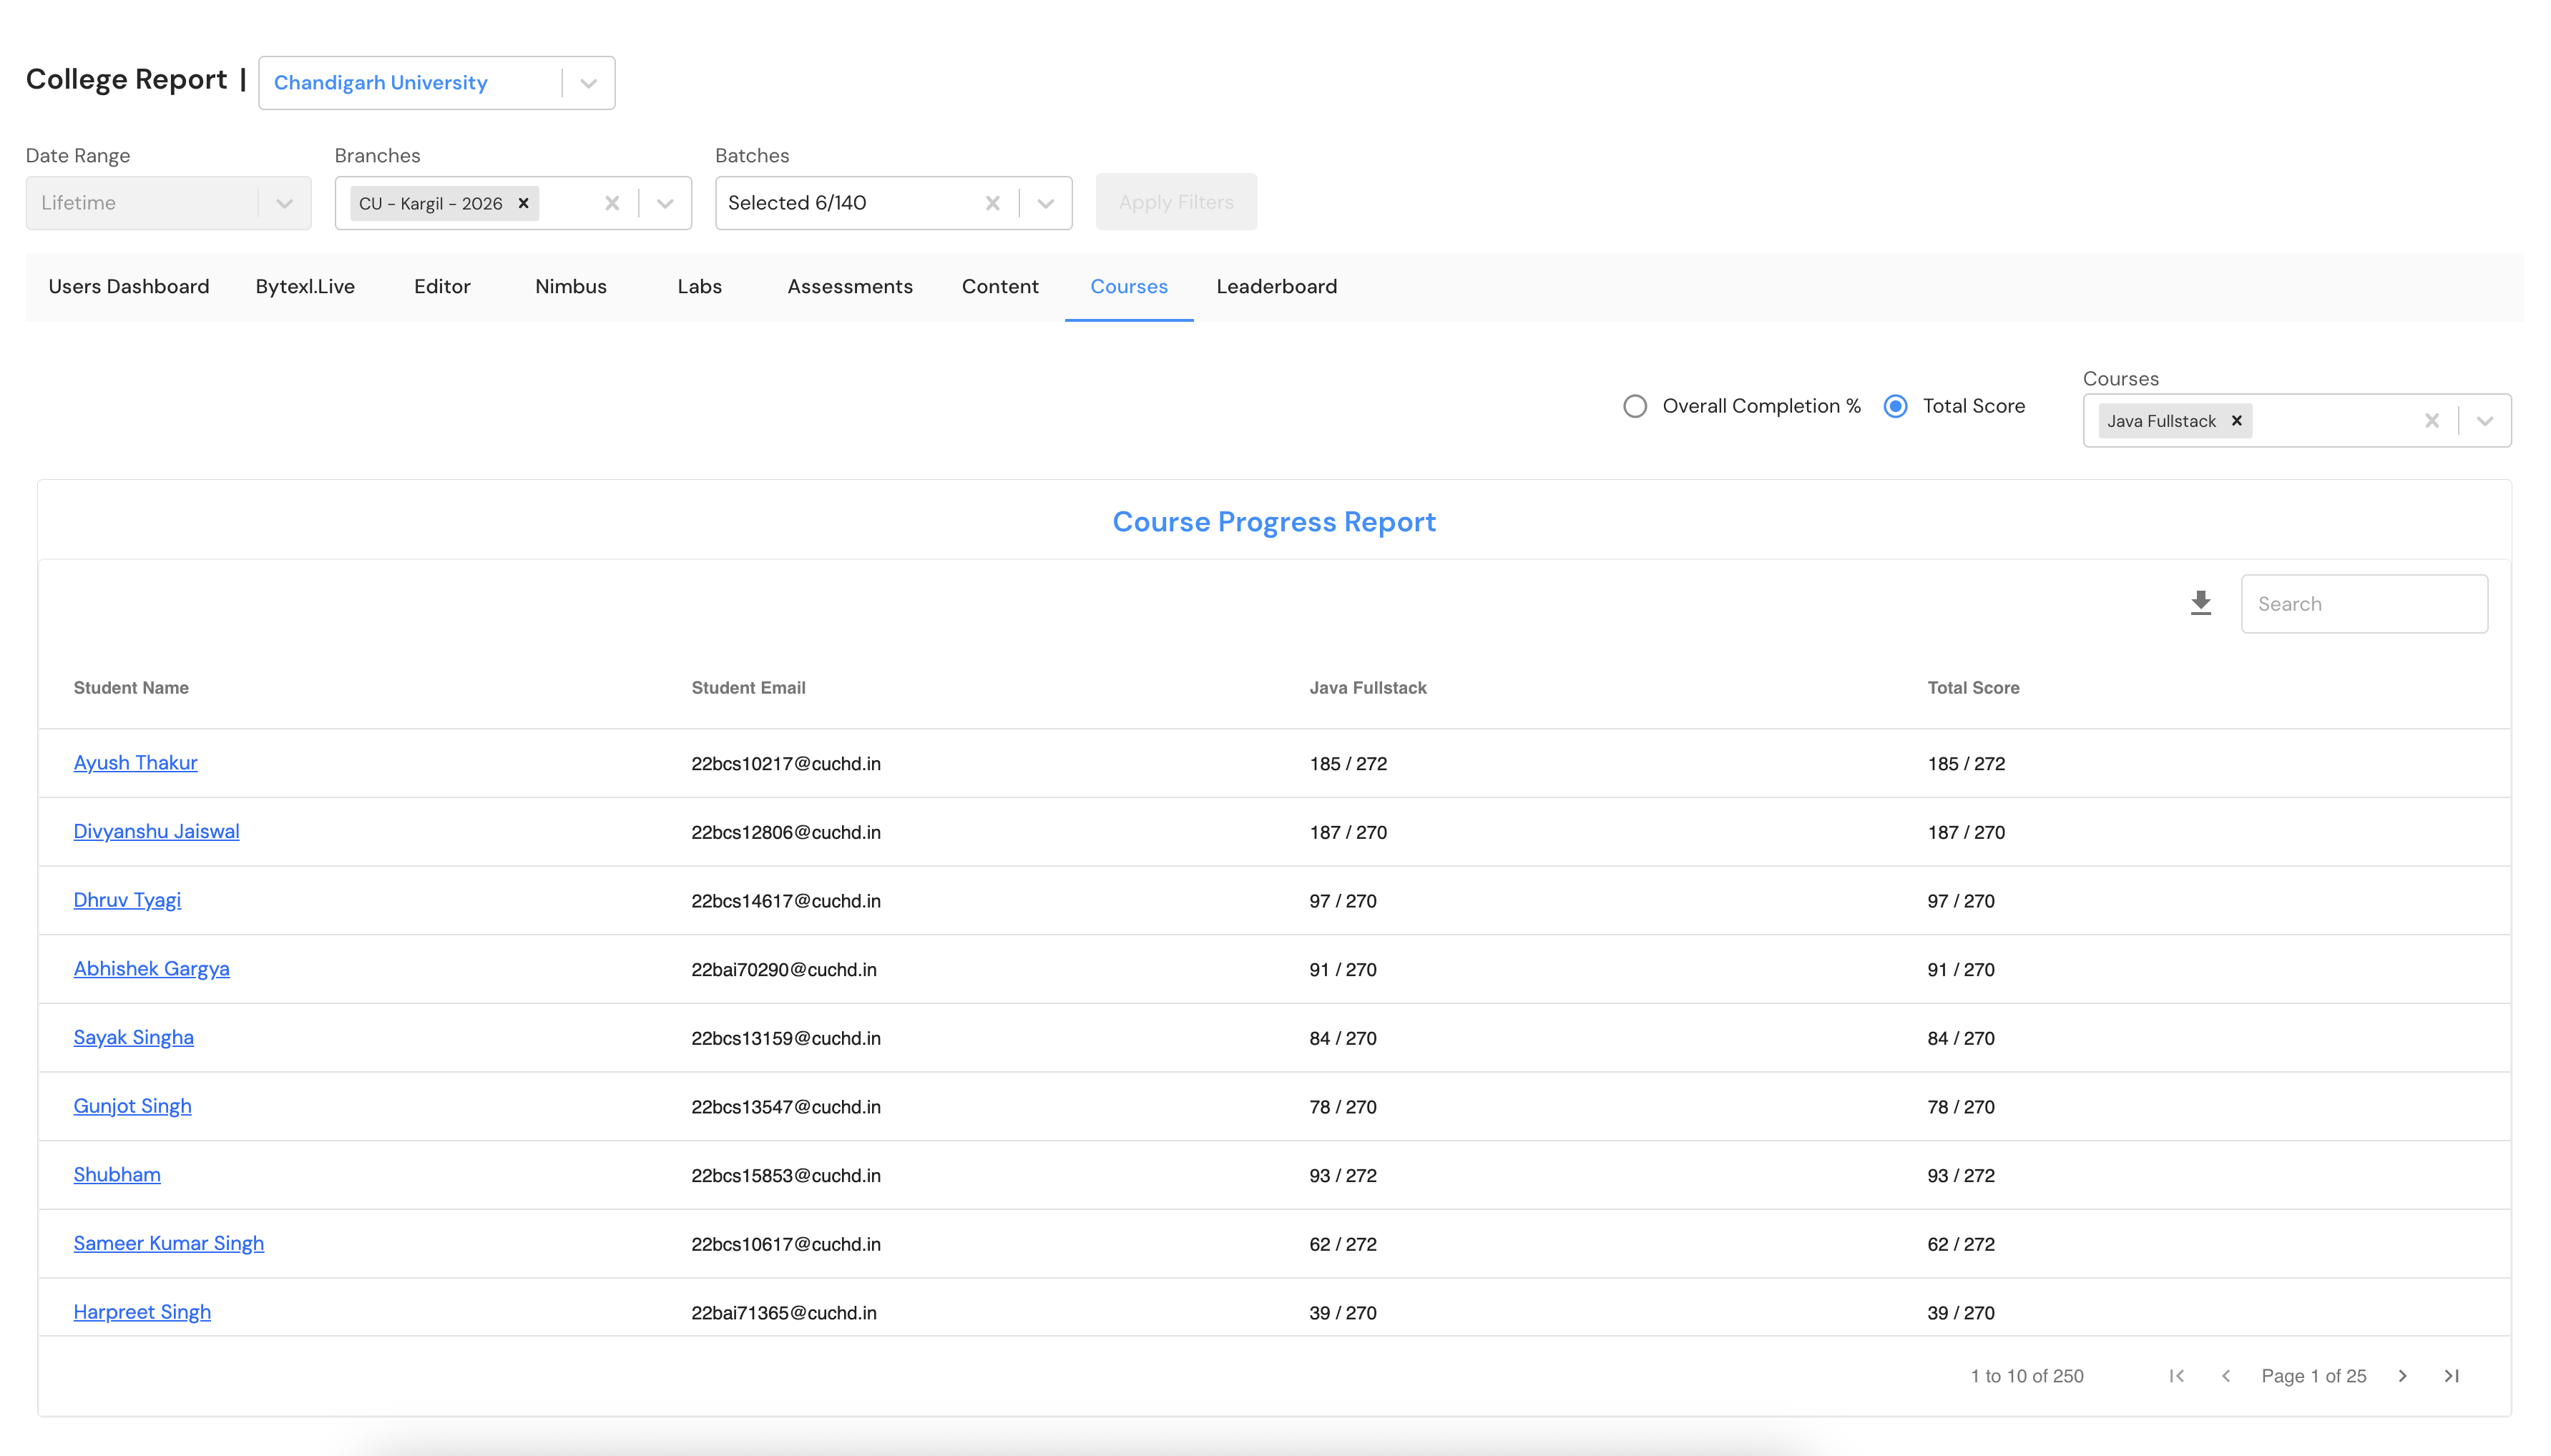Screen dimensions: 2551x1456
Task: Expand the Chandigarh University college dropdown
Action: coord(588,83)
